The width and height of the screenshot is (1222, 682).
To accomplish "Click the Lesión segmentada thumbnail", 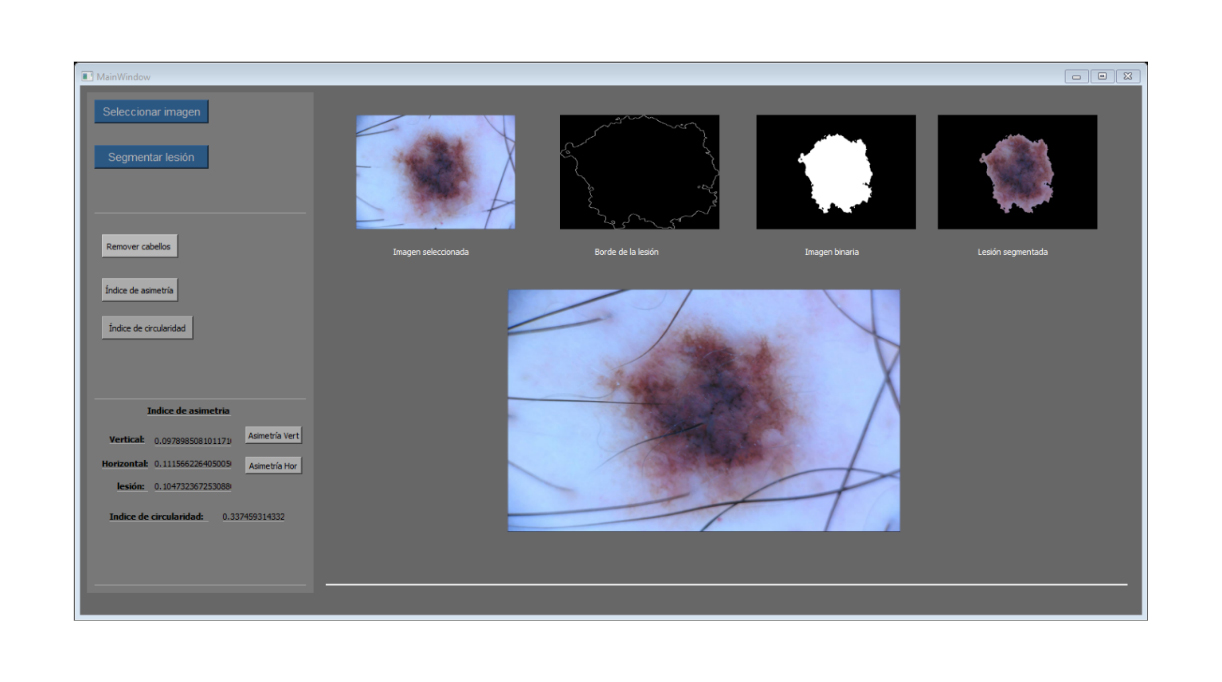I will click(x=1017, y=172).
